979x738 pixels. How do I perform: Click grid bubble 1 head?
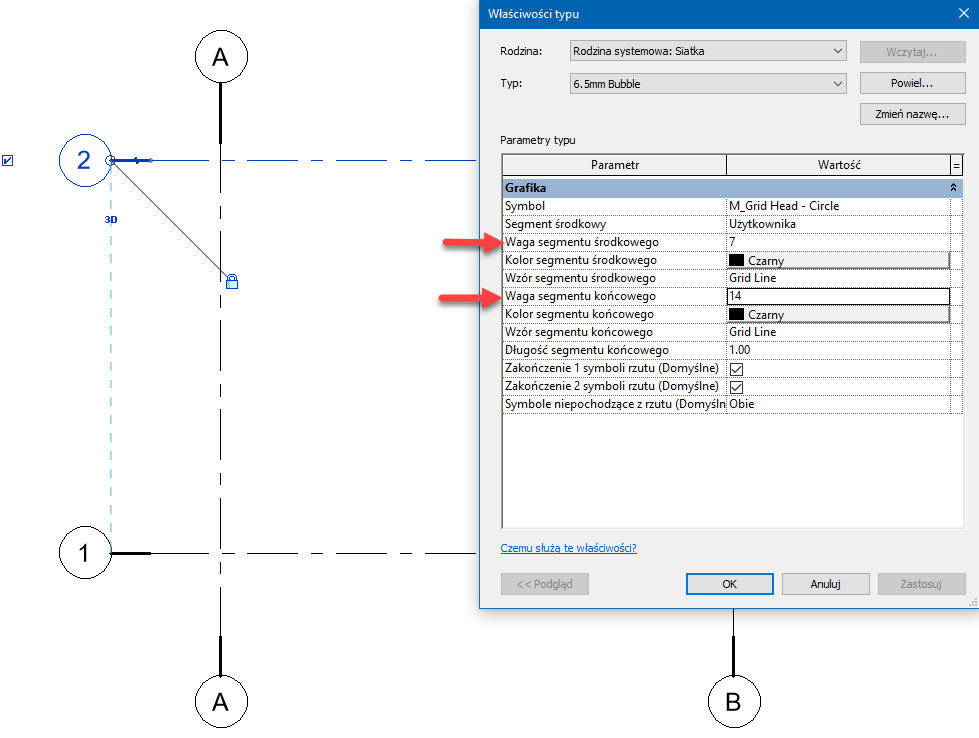84,552
